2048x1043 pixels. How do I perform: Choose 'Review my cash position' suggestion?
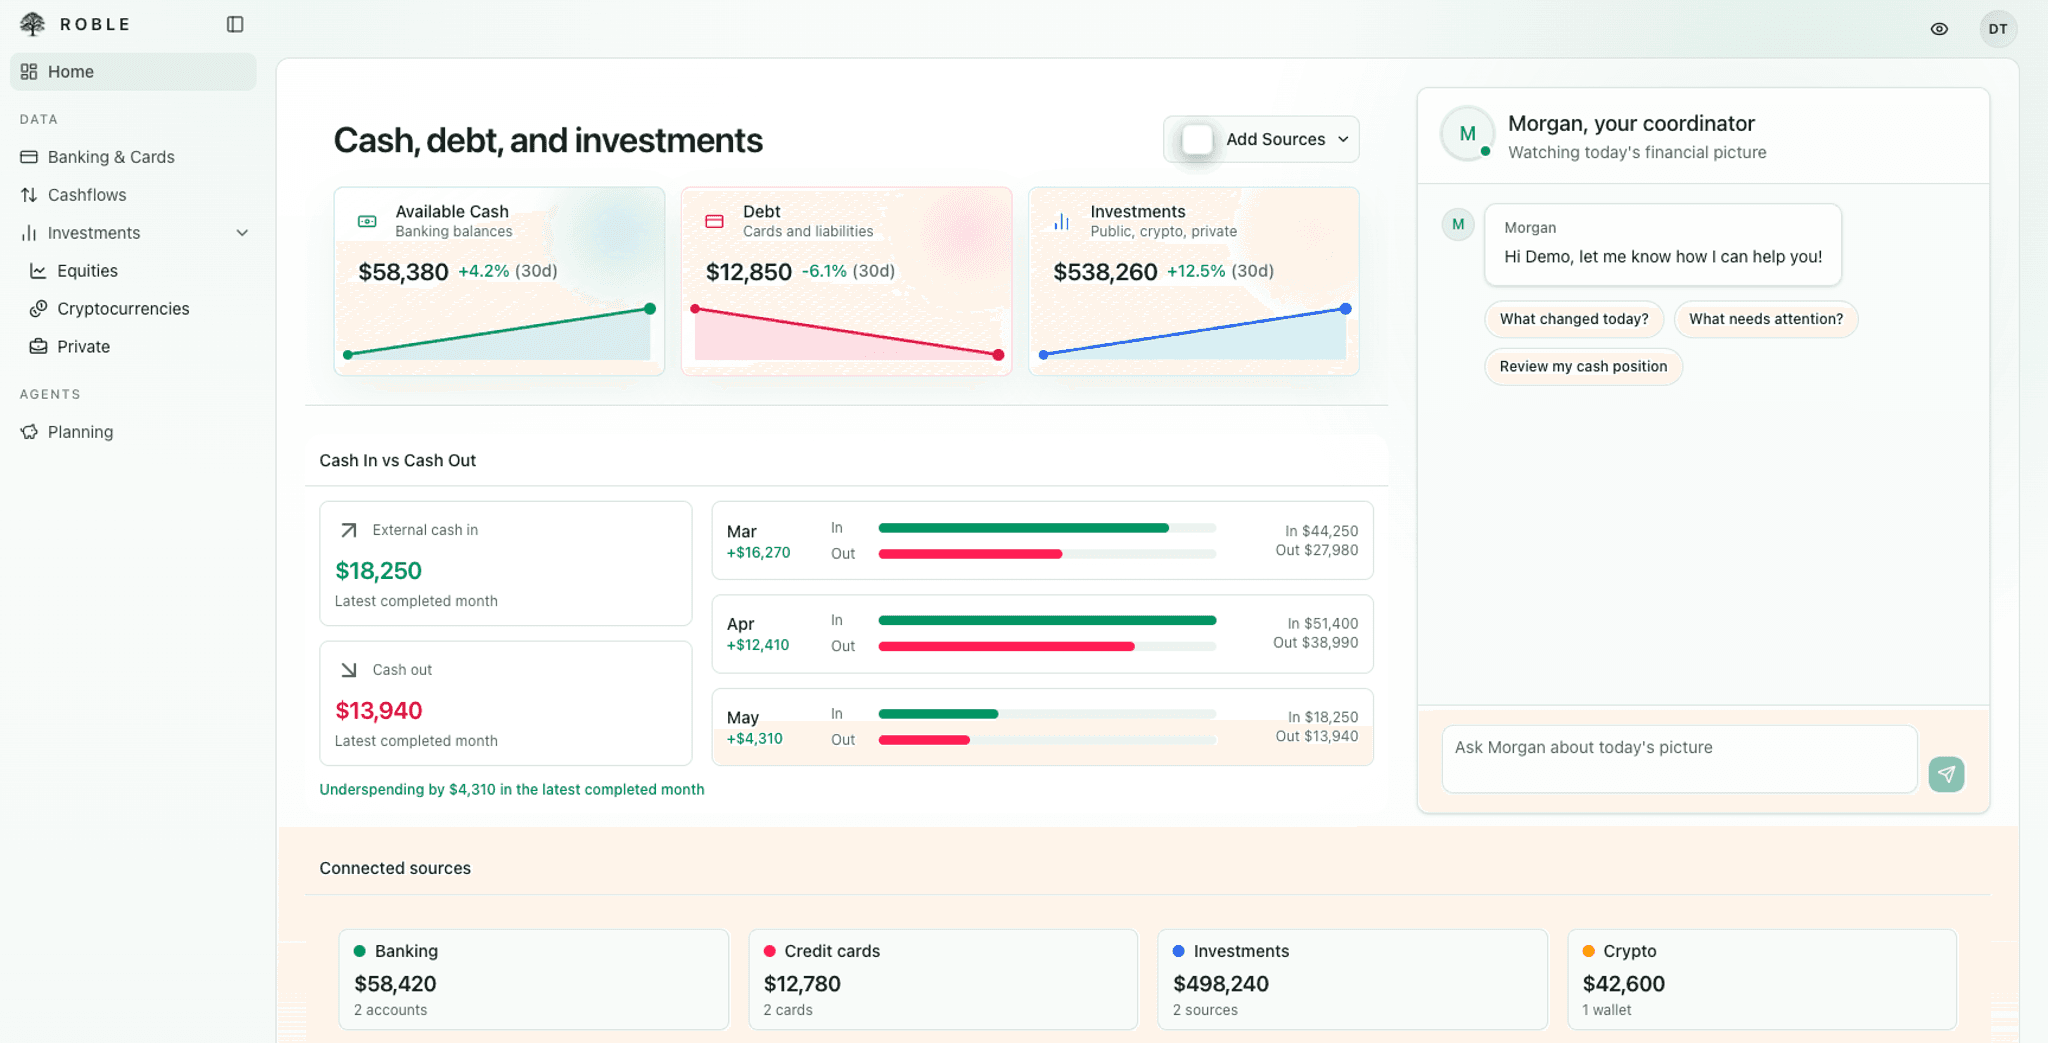click(x=1583, y=367)
